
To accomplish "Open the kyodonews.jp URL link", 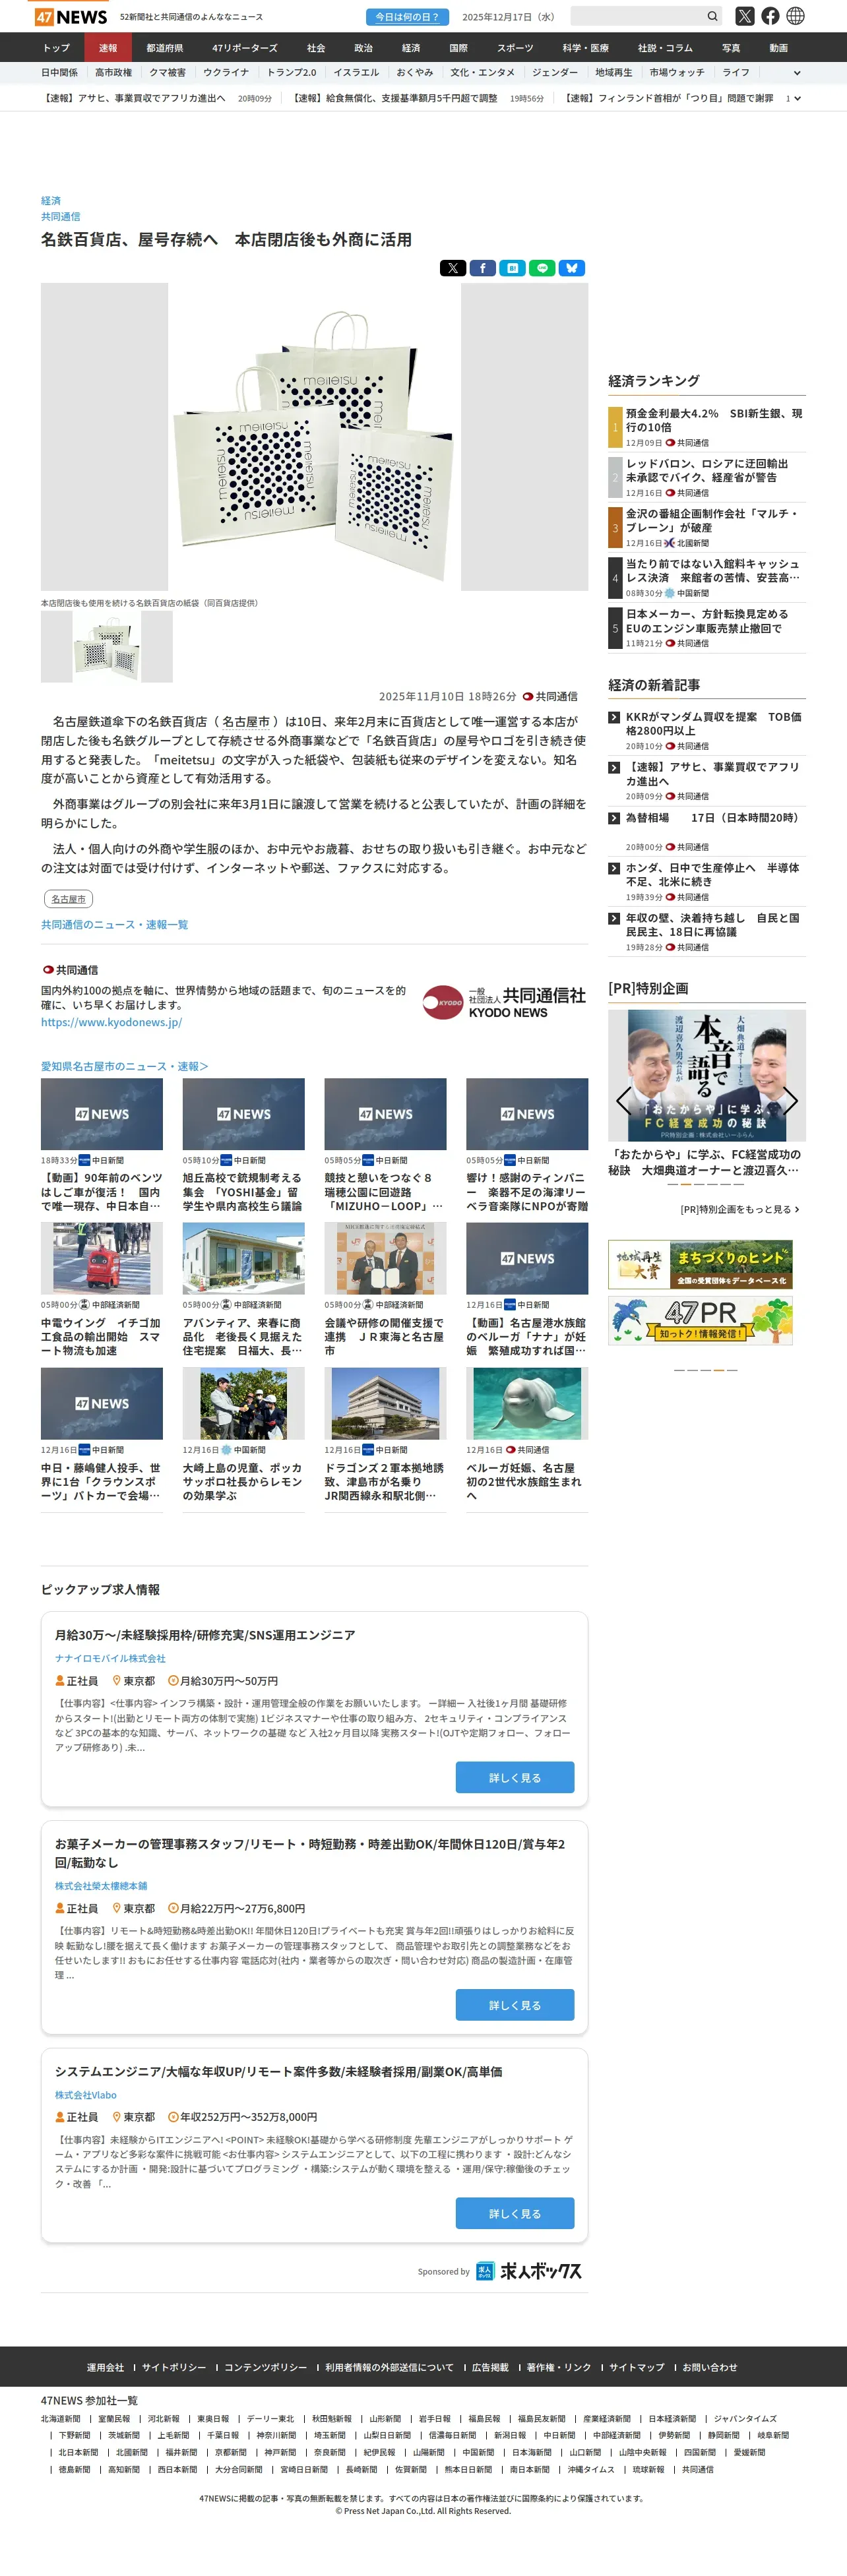I will [111, 1023].
